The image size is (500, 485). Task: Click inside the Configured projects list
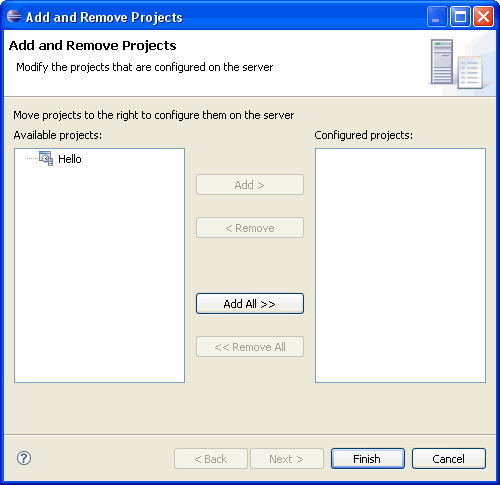400,265
